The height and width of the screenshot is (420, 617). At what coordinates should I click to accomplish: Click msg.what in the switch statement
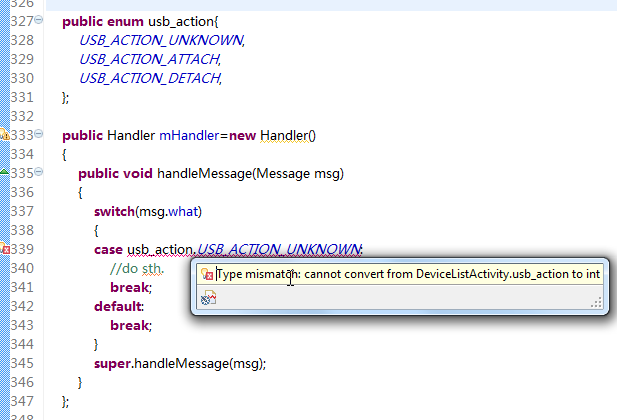169,212
